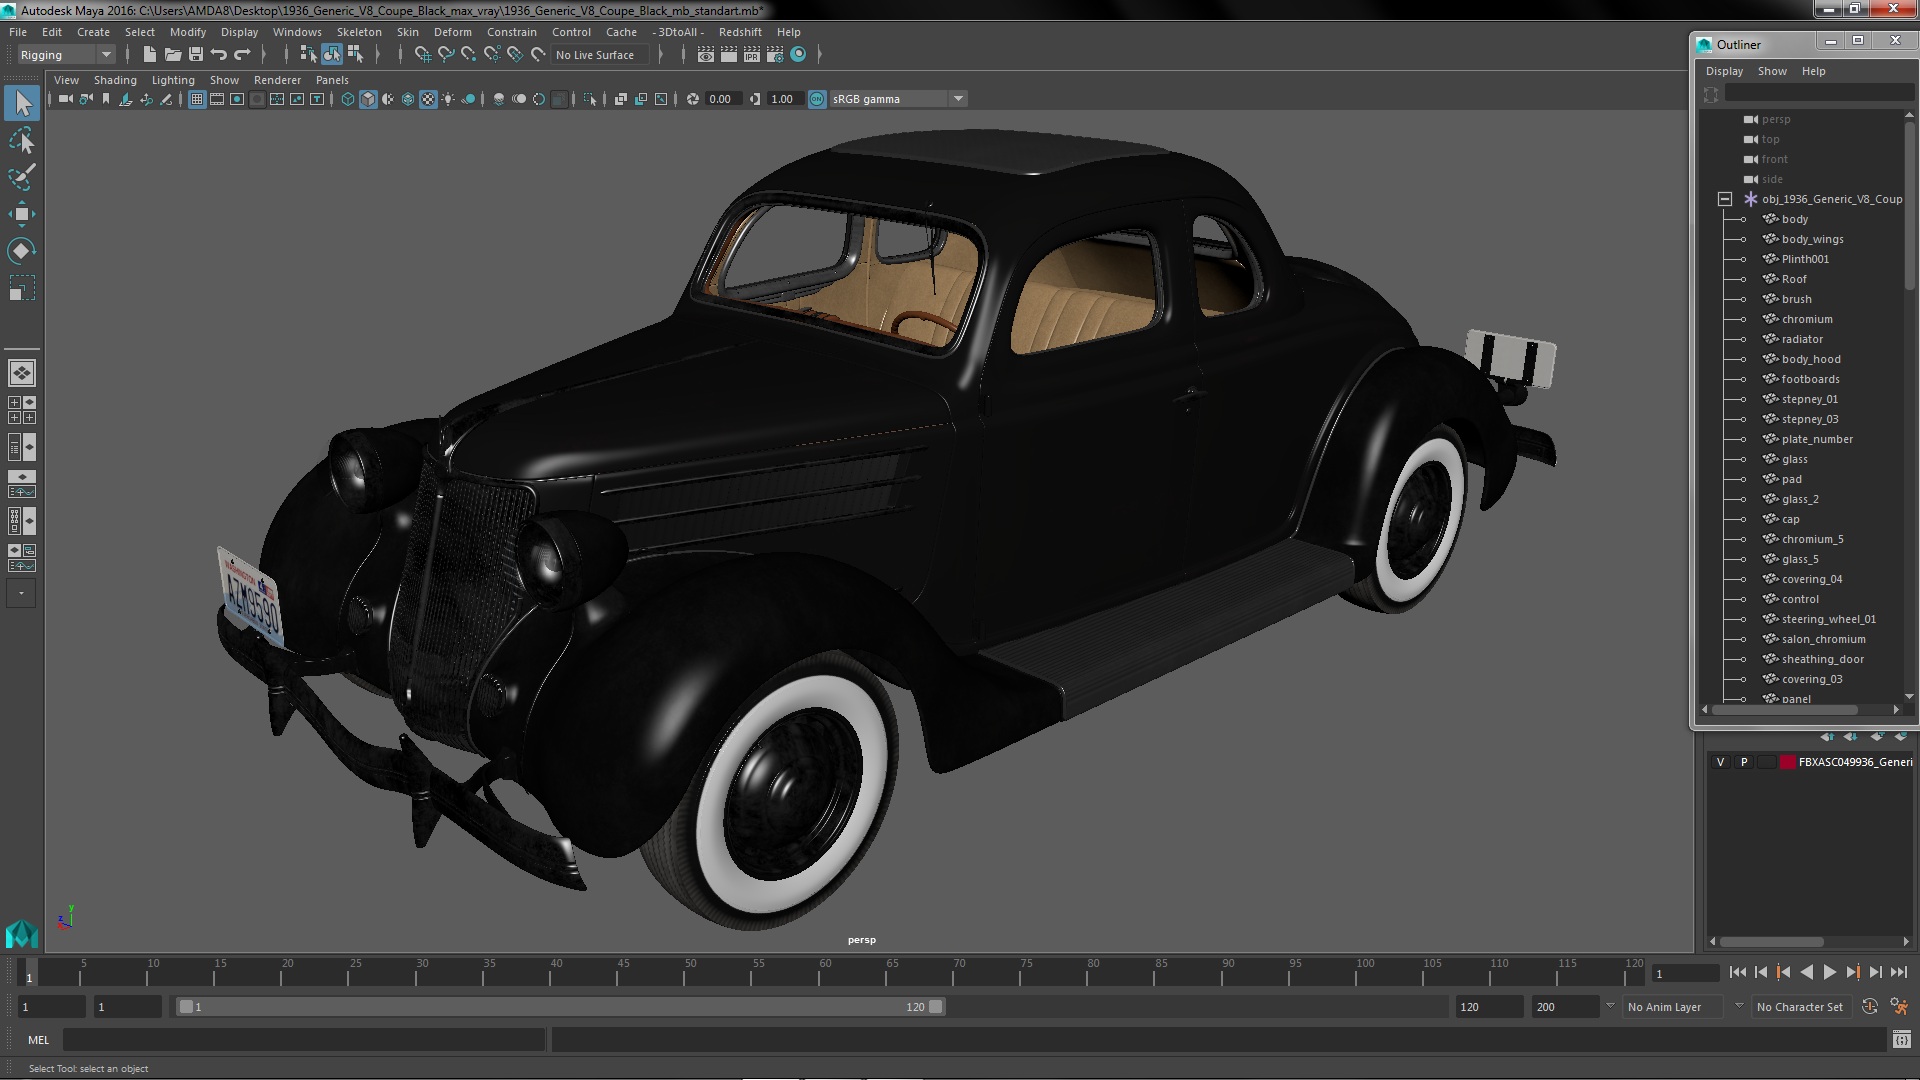This screenshot has width=1920, height=1080.
Task: Switch to single perspective view layout
Action: [x=22, y=373]
